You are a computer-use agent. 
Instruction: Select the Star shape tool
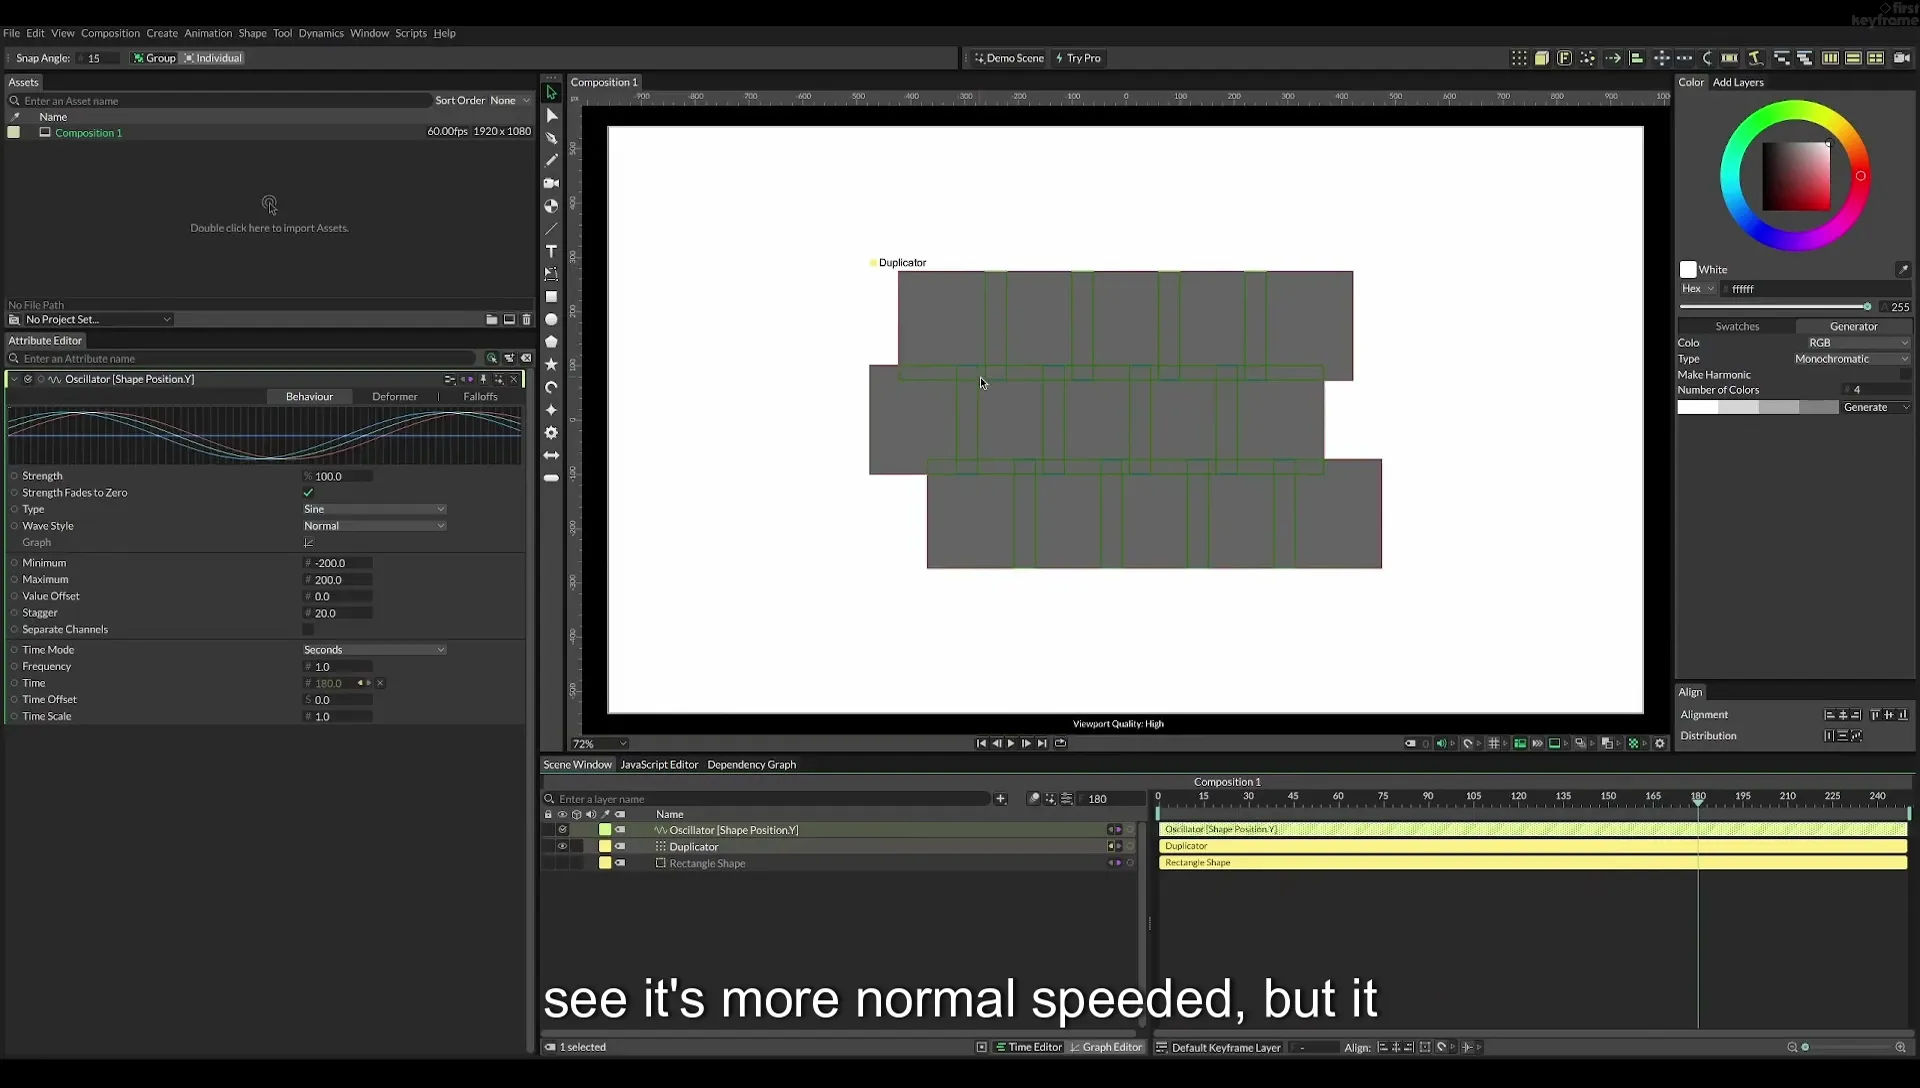[x=551, y=364]
